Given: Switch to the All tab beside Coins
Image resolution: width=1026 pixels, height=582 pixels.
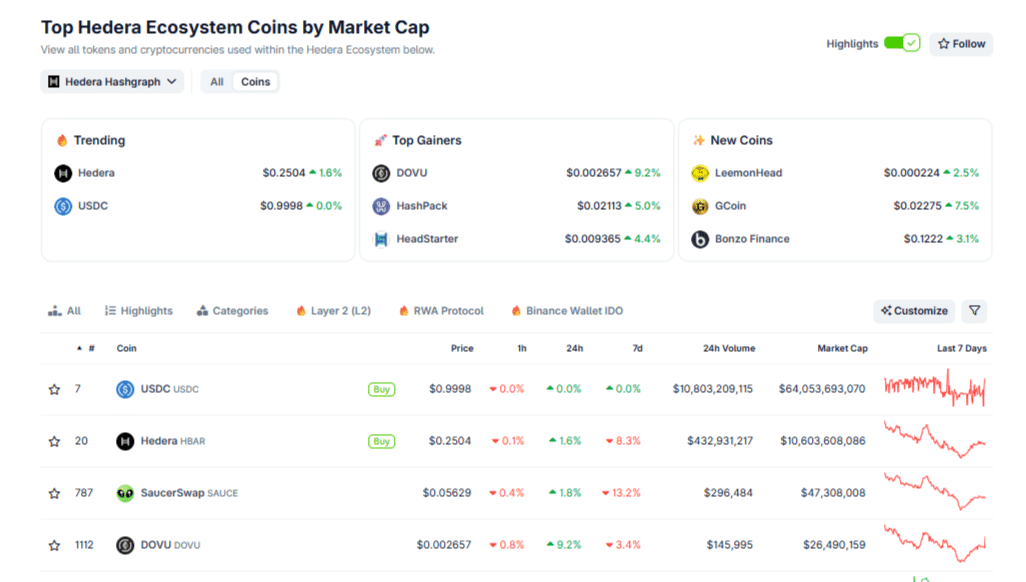Looking at the screenshot, I should [217, 82].
